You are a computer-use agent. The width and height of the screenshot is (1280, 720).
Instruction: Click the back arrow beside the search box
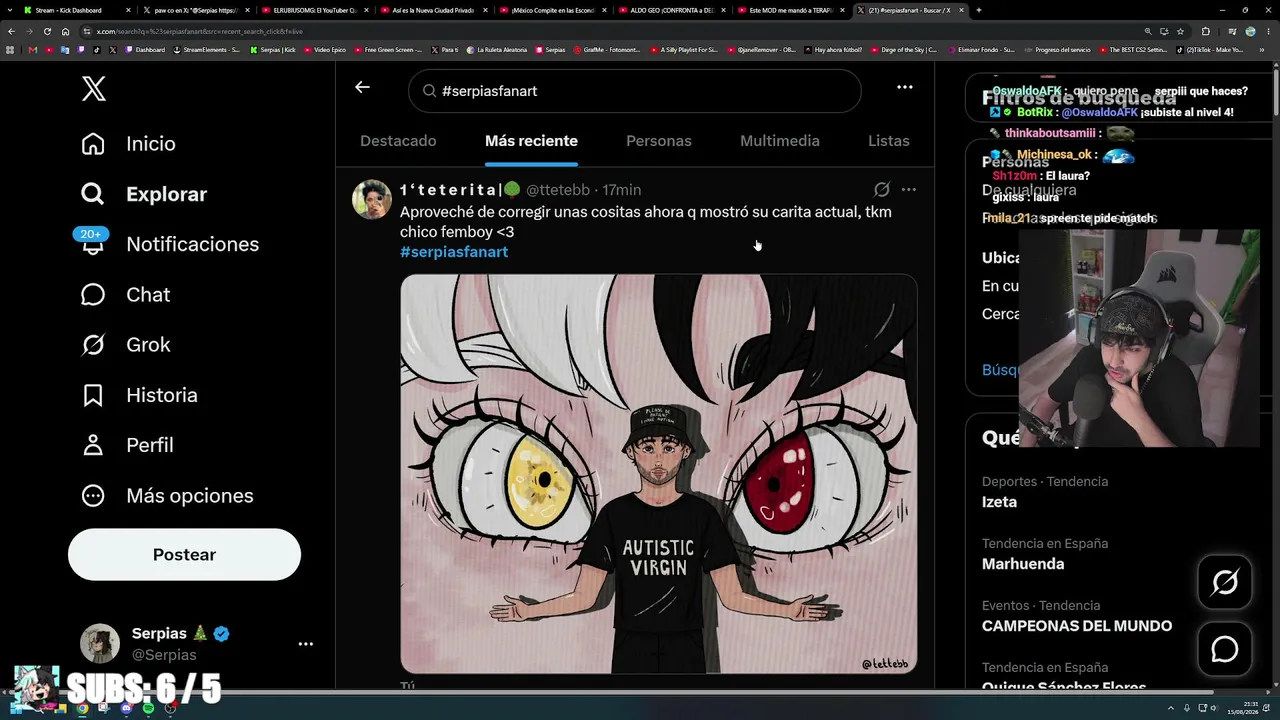pos(362,87)
